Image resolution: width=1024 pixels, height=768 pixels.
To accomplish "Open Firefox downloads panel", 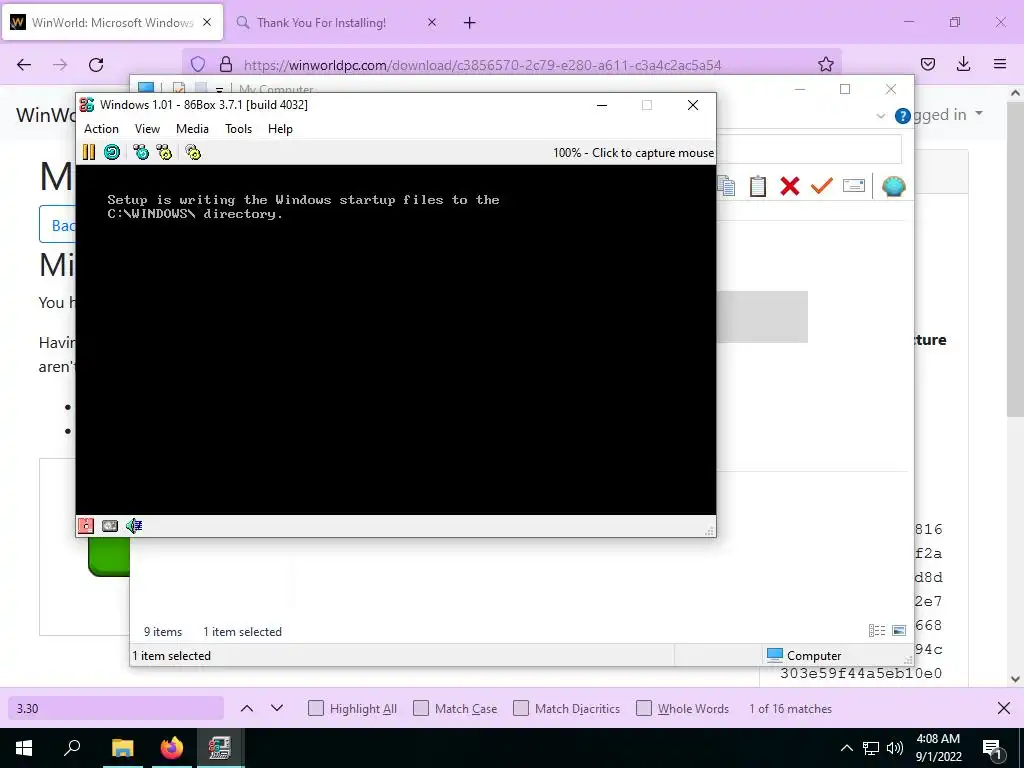I will click(963, 64).
